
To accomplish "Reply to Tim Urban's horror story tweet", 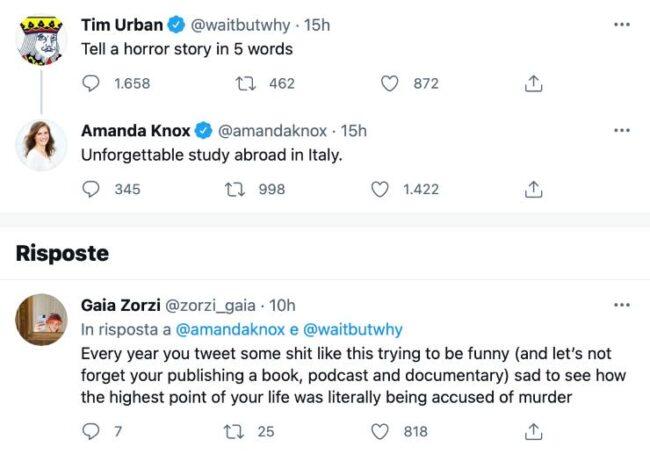I will coord(91,84).
